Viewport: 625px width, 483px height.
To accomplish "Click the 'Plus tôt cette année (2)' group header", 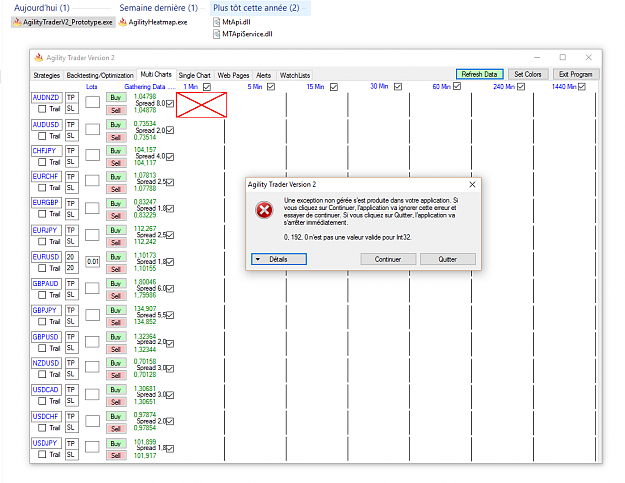I will [256, 8].
